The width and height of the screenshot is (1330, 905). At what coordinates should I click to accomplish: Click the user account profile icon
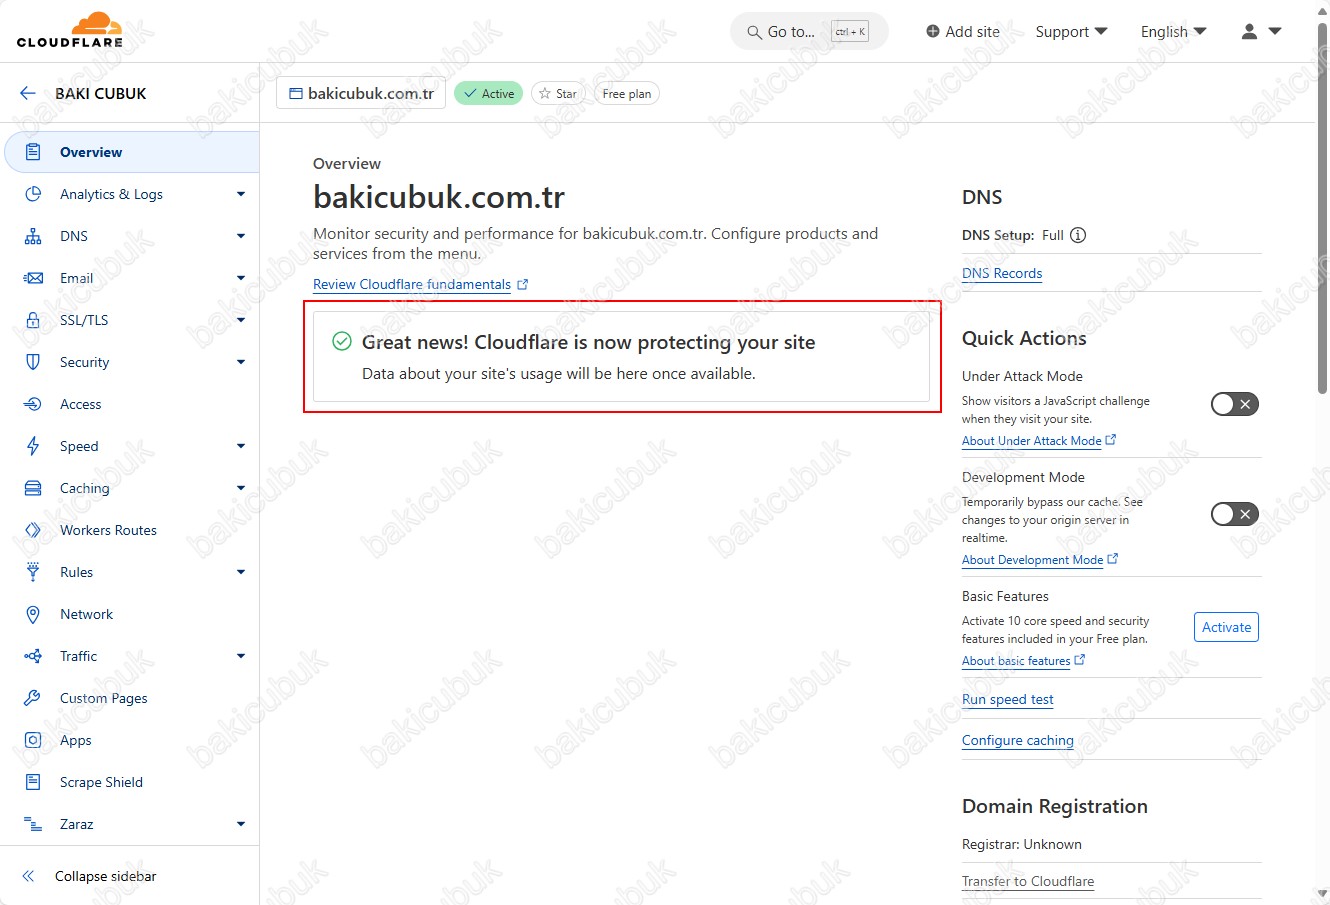[1249, 31]
